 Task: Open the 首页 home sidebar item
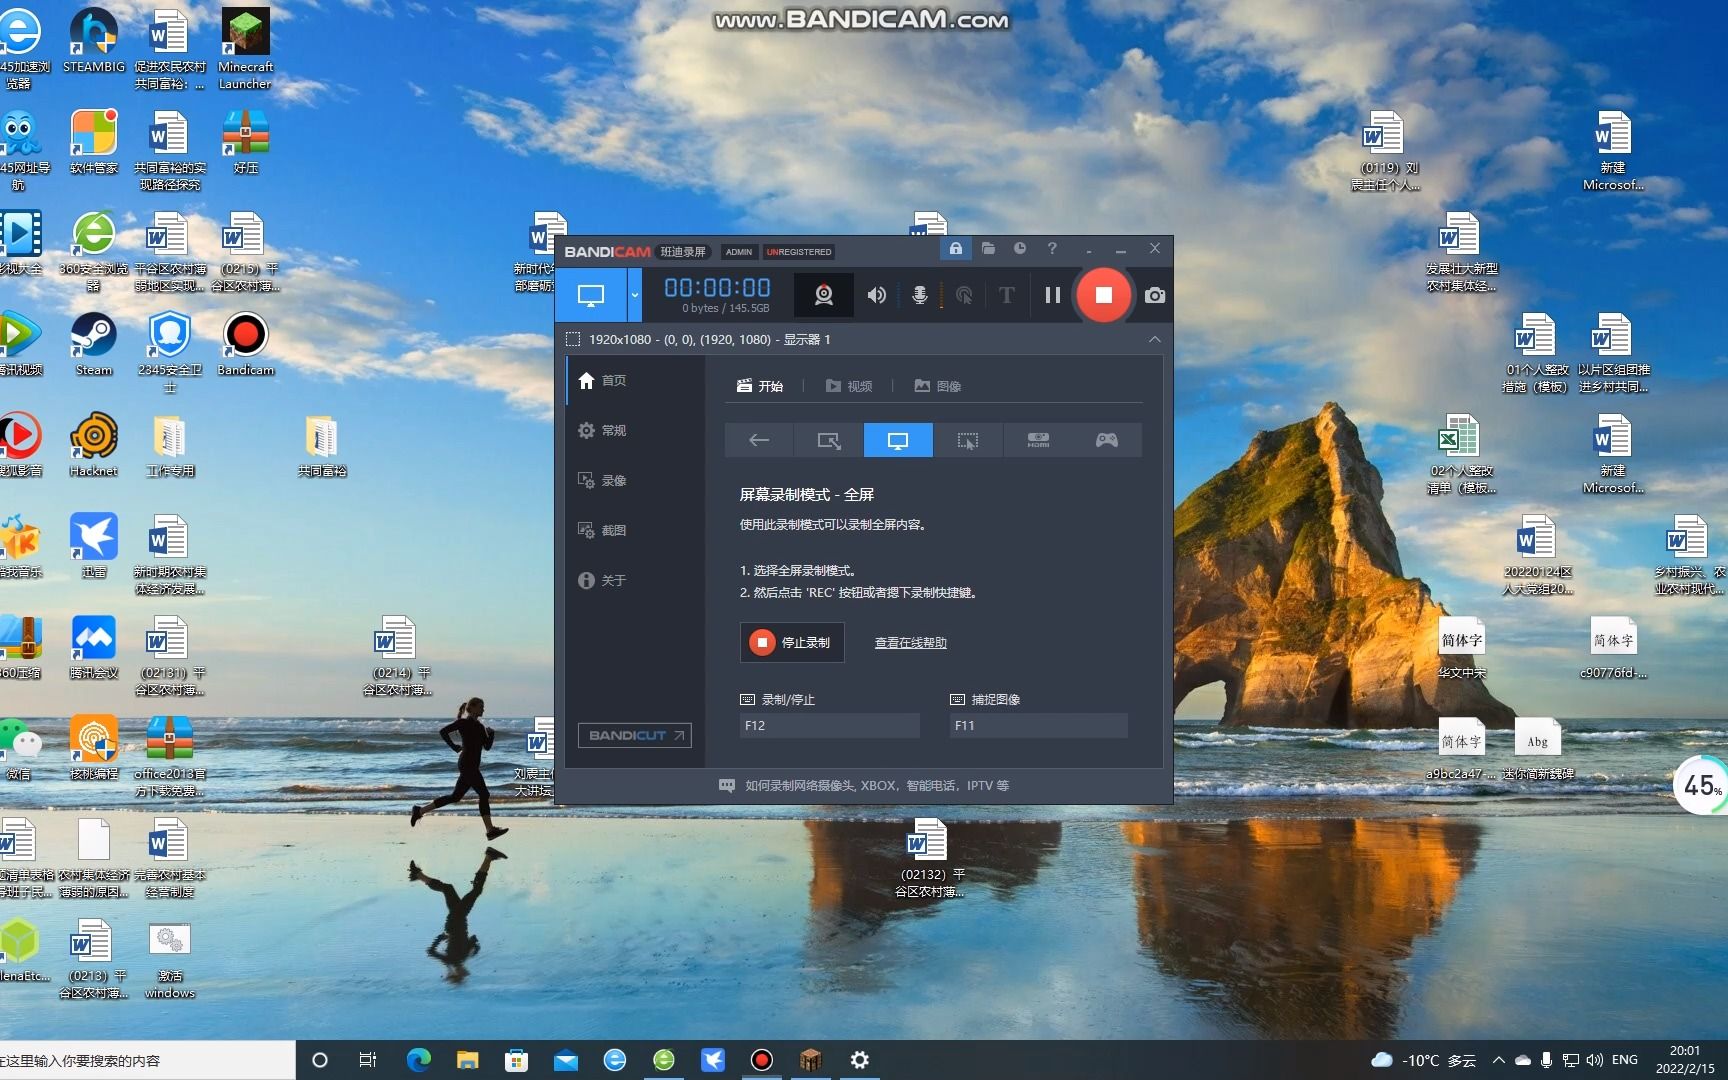(x=635, y=380)
